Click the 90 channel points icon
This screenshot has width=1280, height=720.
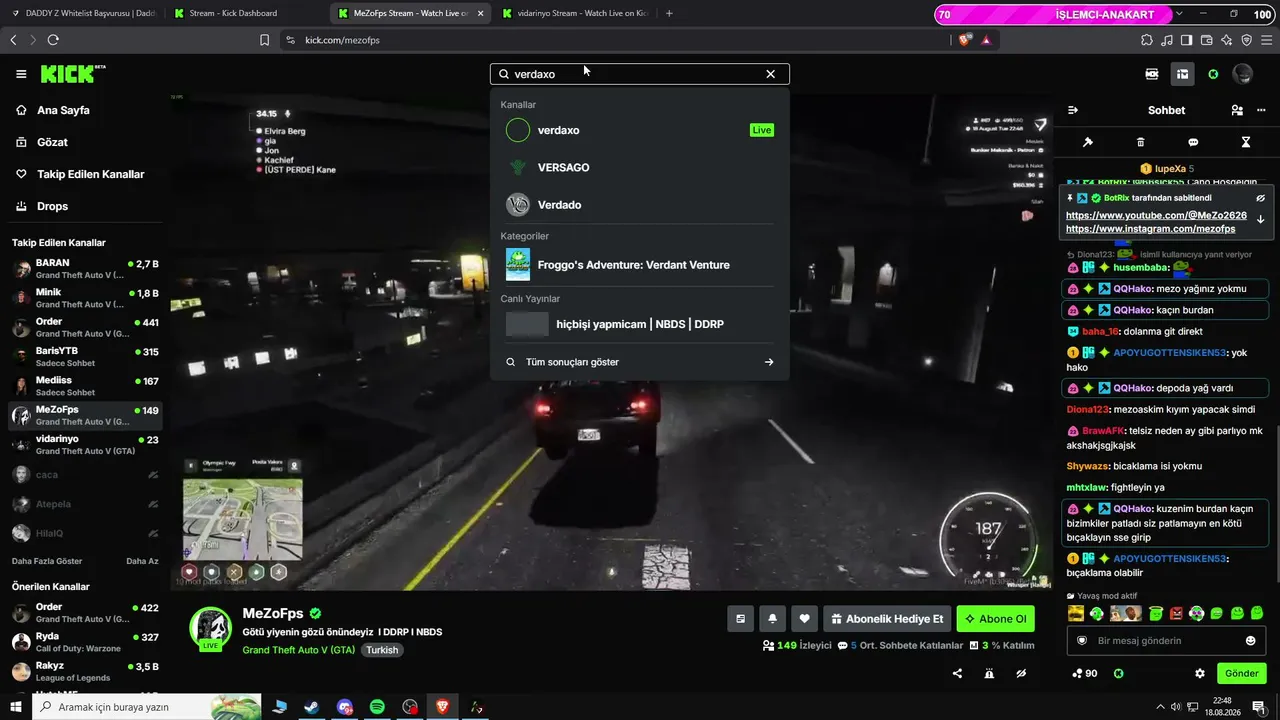tap(1084, 673)
